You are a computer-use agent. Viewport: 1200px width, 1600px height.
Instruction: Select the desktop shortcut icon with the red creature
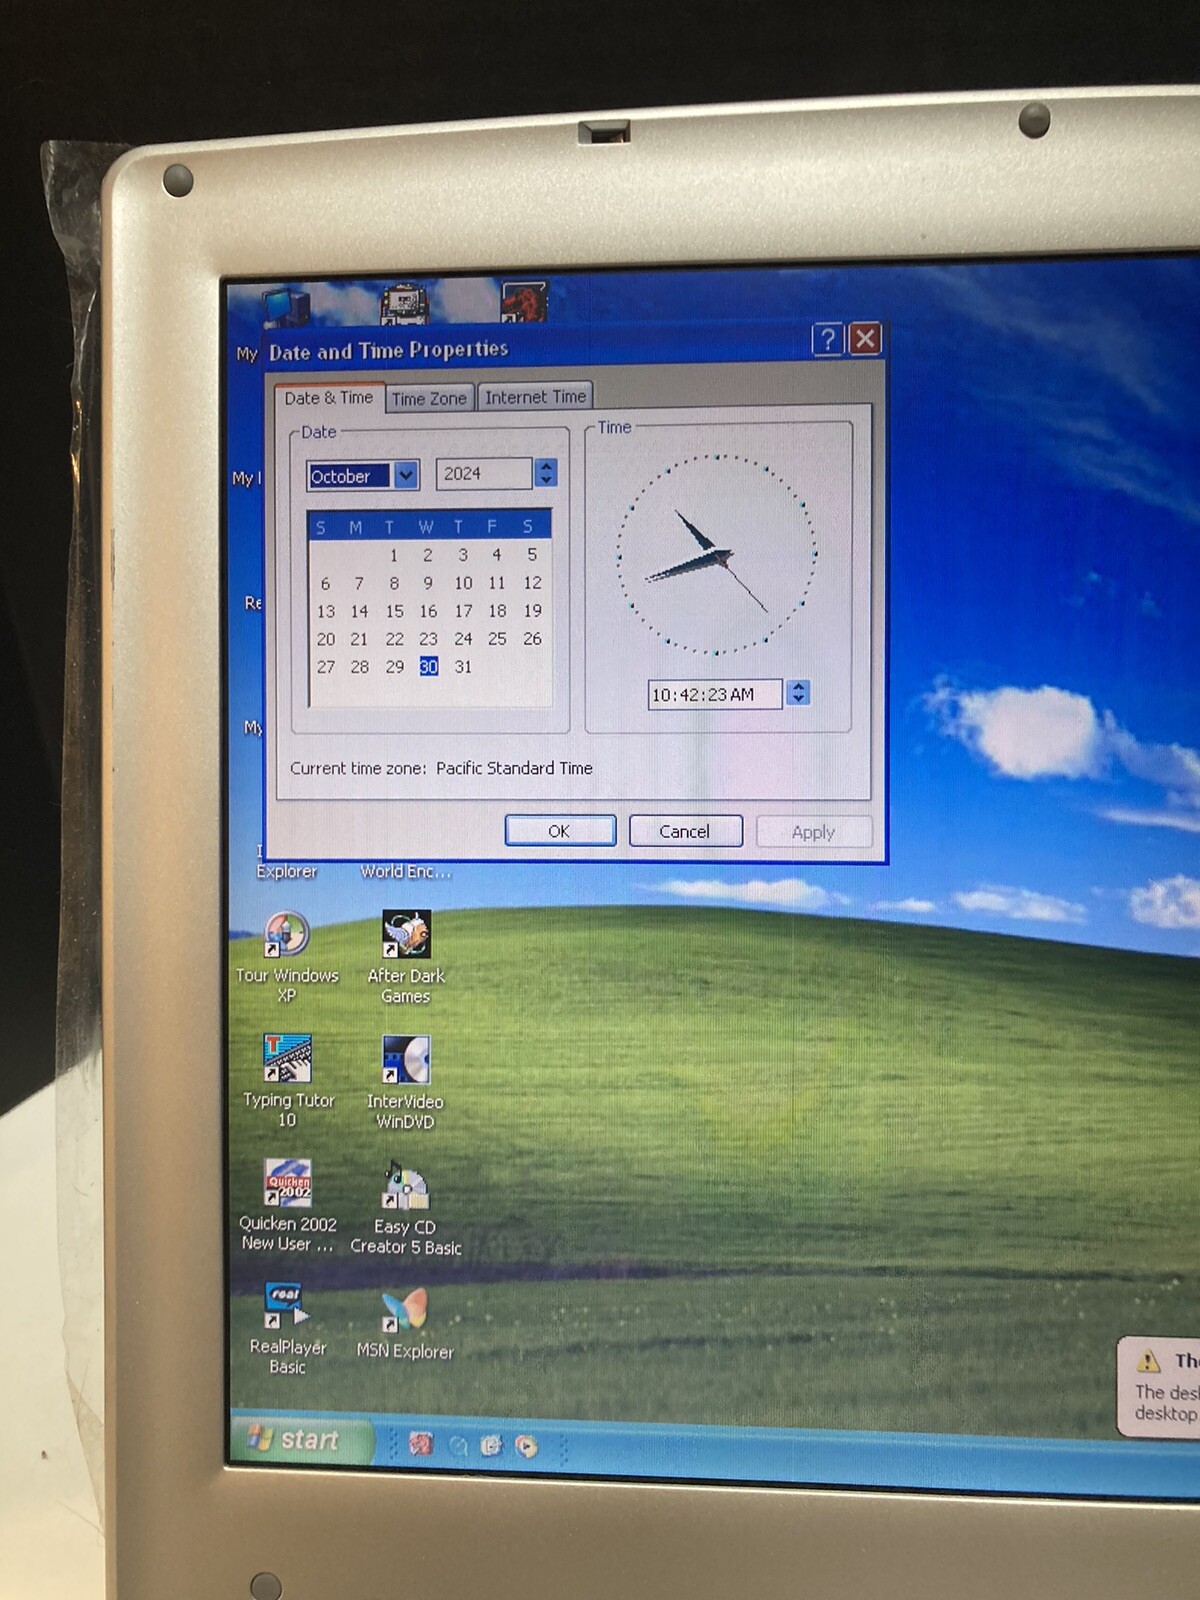pyautogui.click(x=524, y=302)
